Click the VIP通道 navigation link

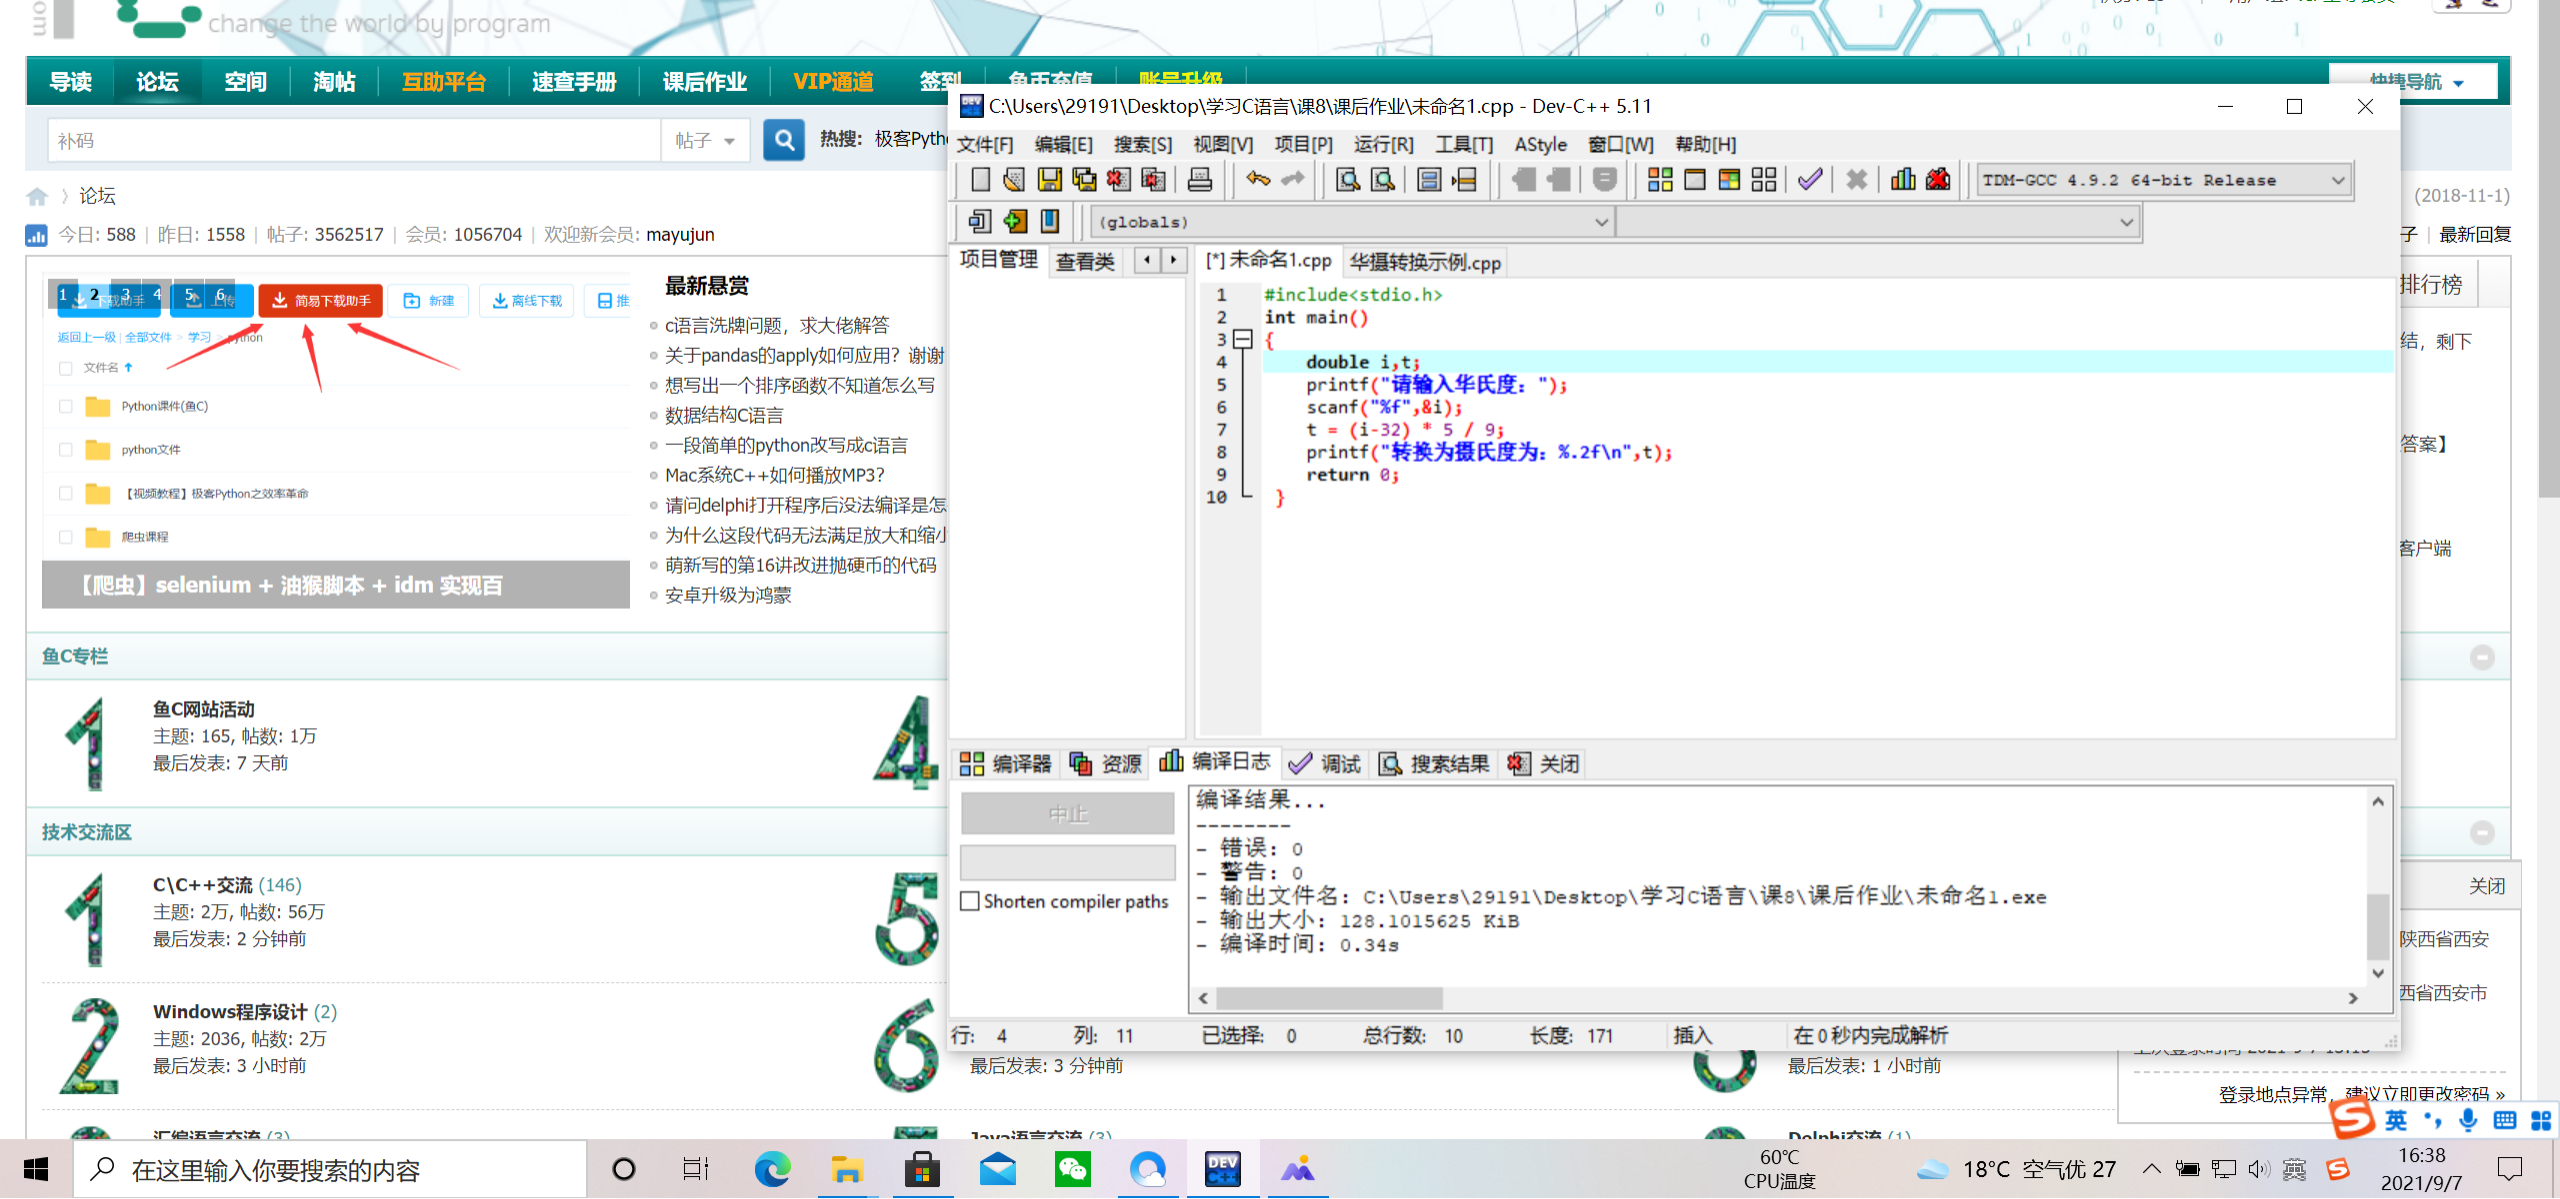pyautogui.click(x=833, y=82)
